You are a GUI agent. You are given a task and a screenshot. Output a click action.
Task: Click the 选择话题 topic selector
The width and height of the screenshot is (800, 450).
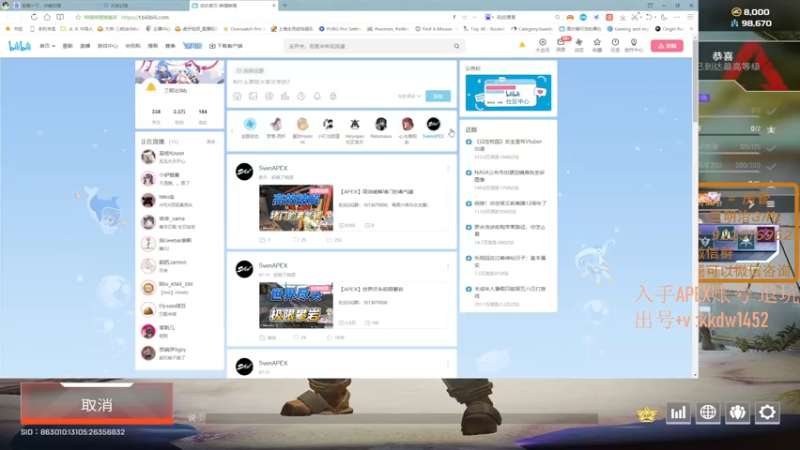click(250, 71)
